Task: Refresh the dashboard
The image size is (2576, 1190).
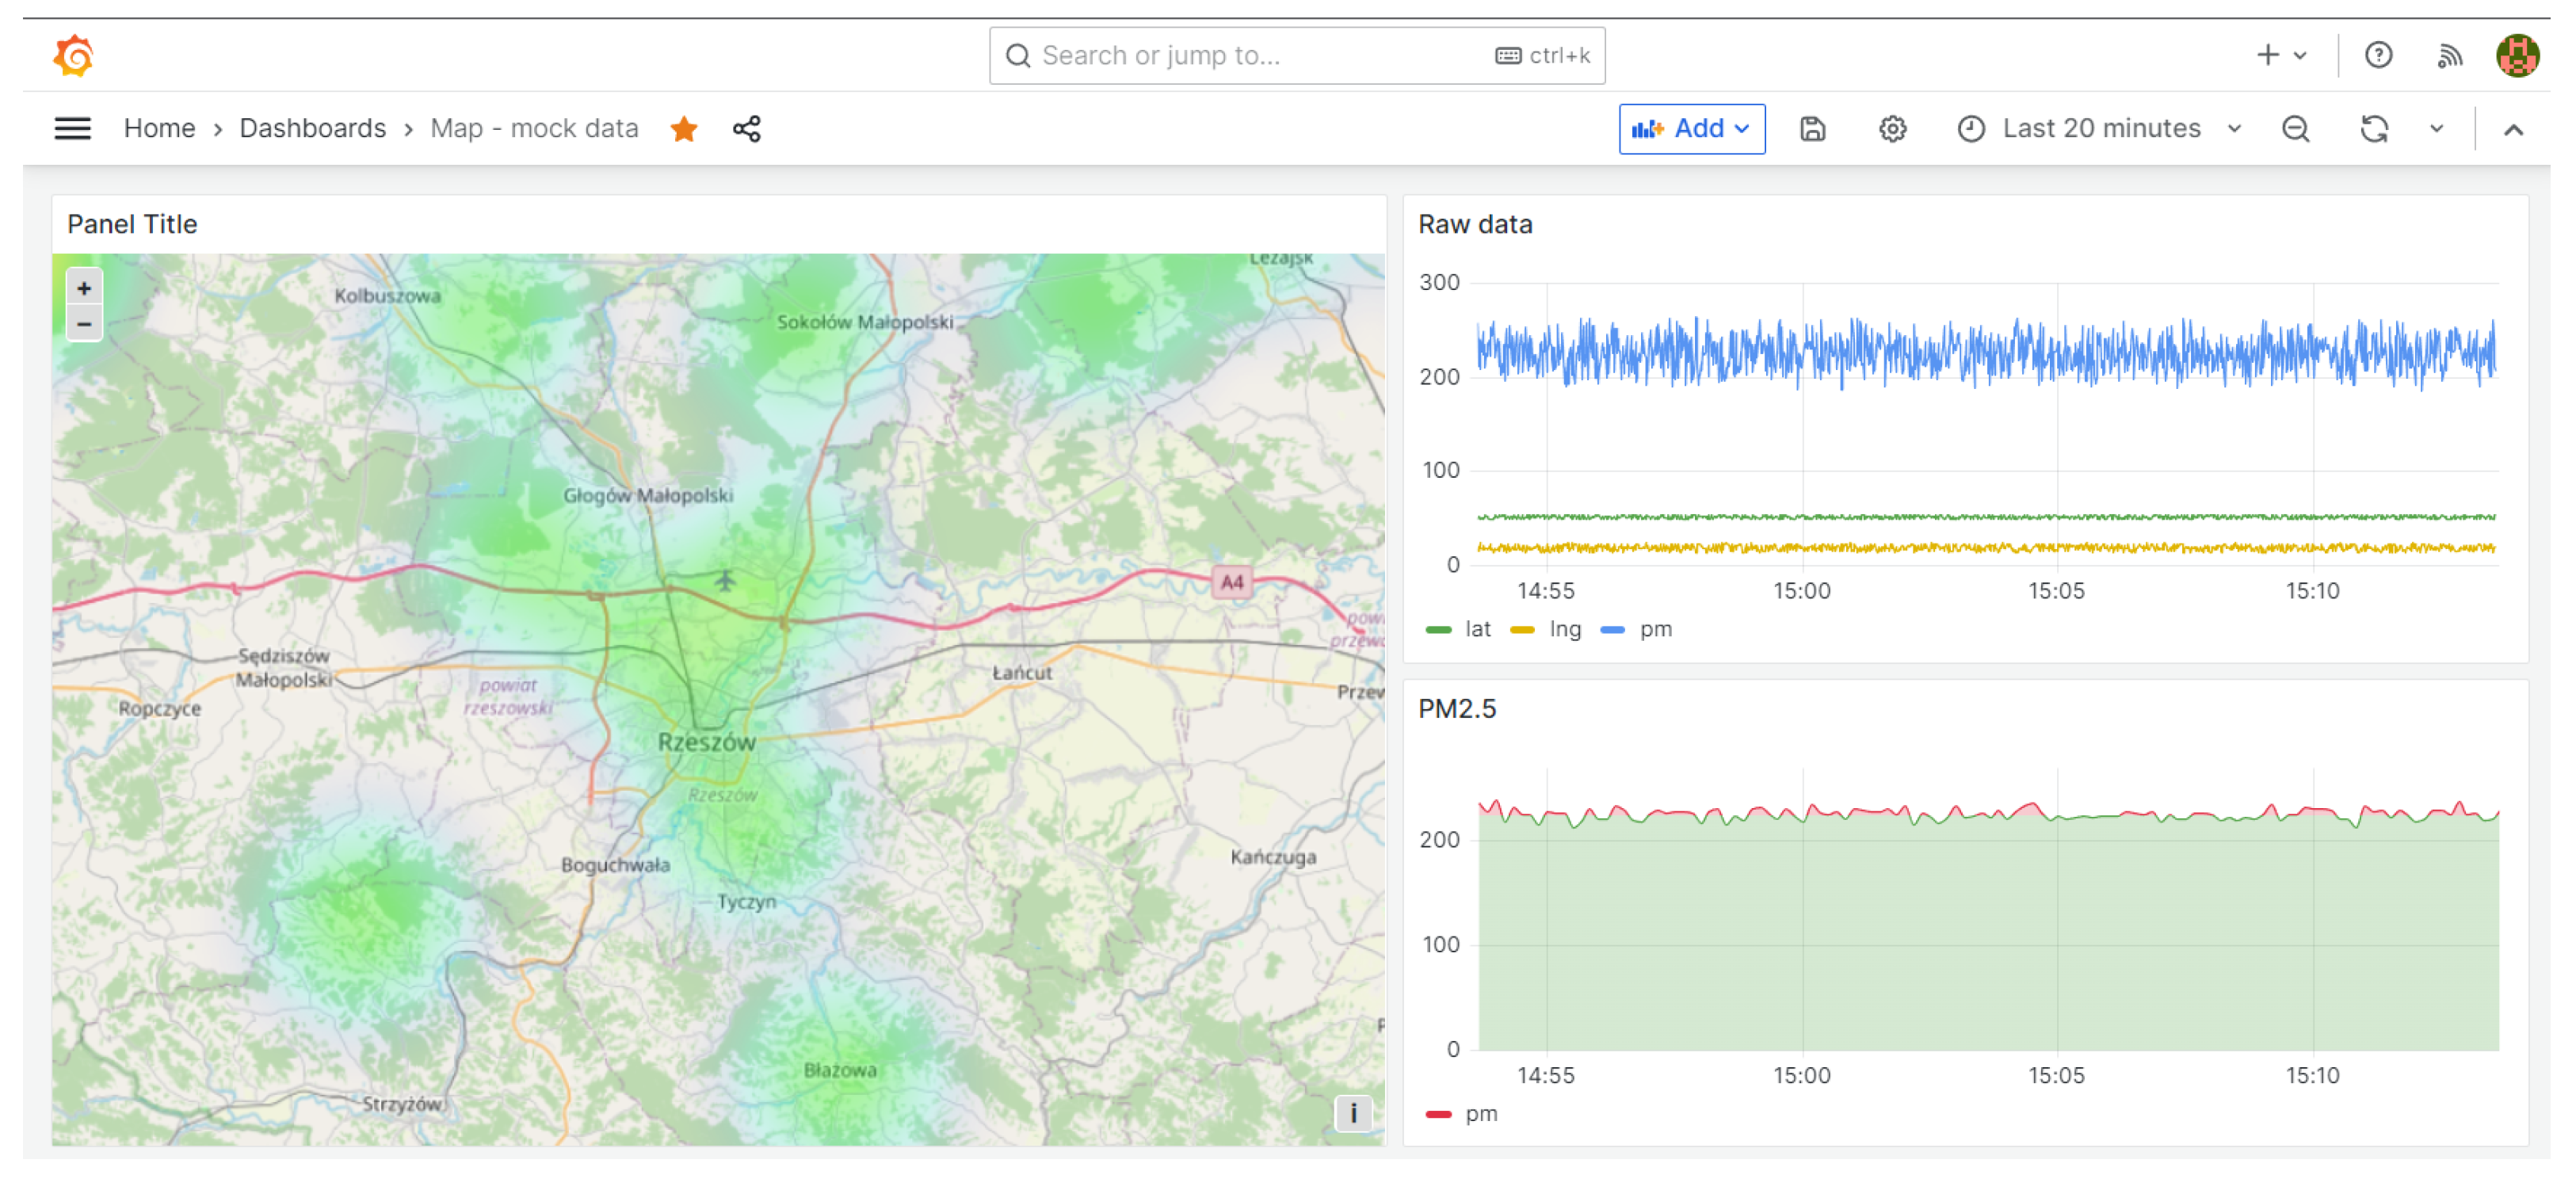Action: pos(2374,128)
